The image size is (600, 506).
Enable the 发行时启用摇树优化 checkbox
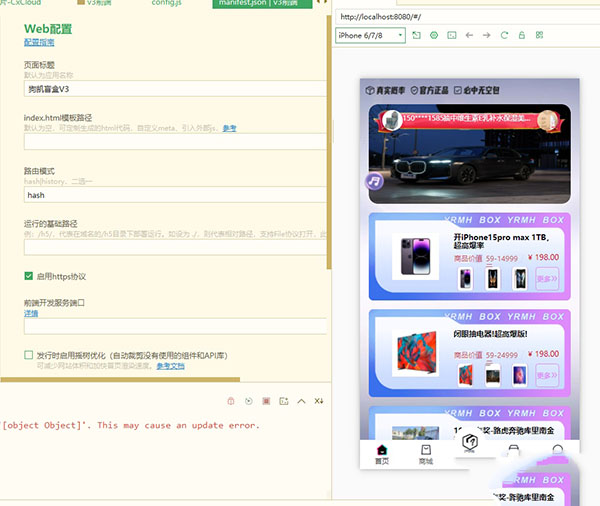point(29,355)
